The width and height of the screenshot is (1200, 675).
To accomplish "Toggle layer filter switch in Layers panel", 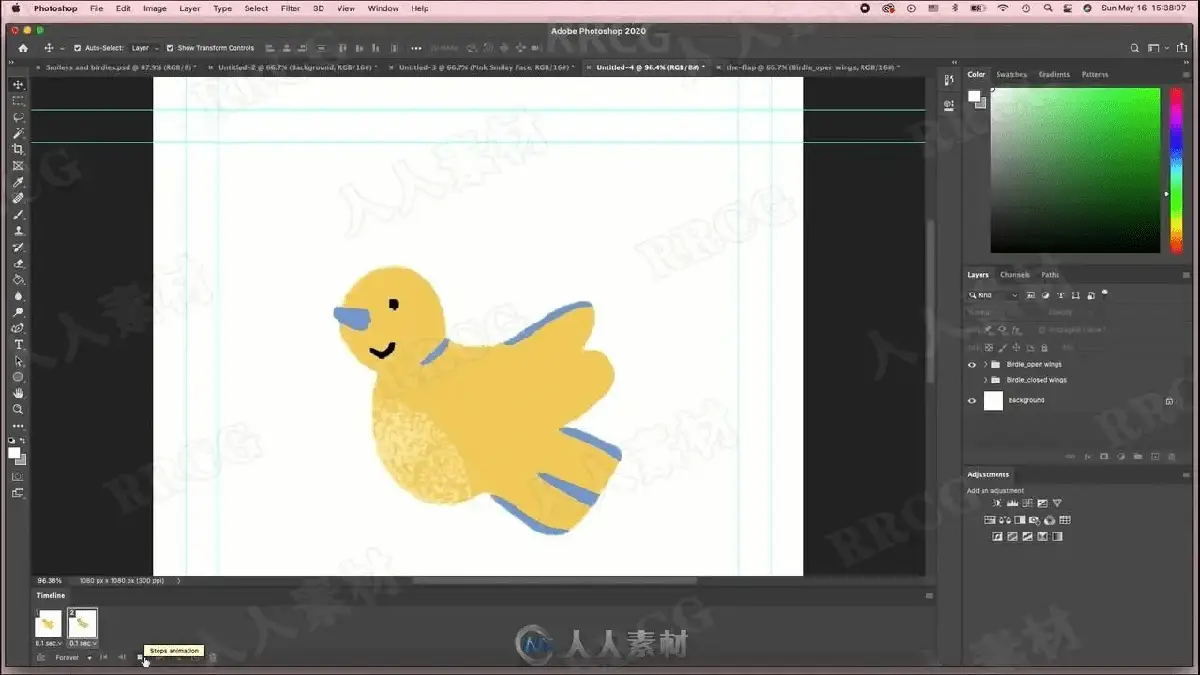I will coord(1105,294).
